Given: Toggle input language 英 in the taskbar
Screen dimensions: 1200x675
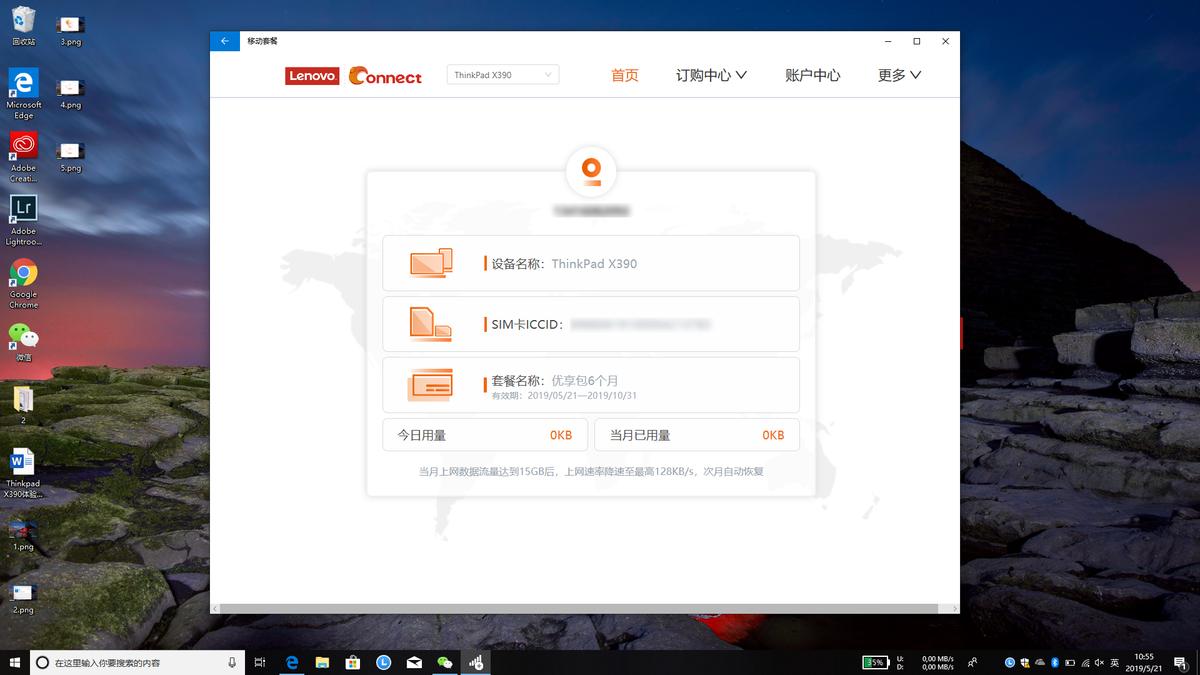Looking at the screenshot, I should pyautogui.click(x=1113, y=662).
